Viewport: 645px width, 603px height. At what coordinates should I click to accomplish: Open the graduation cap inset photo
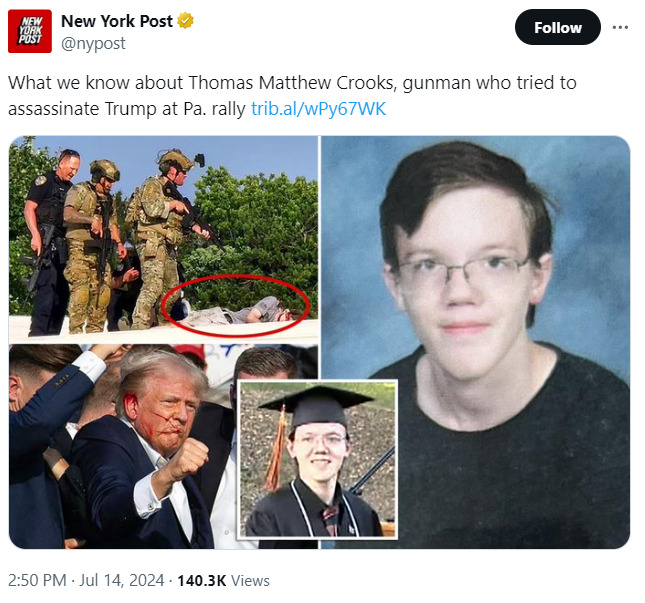pyautogui.click(x=318, y=459)
